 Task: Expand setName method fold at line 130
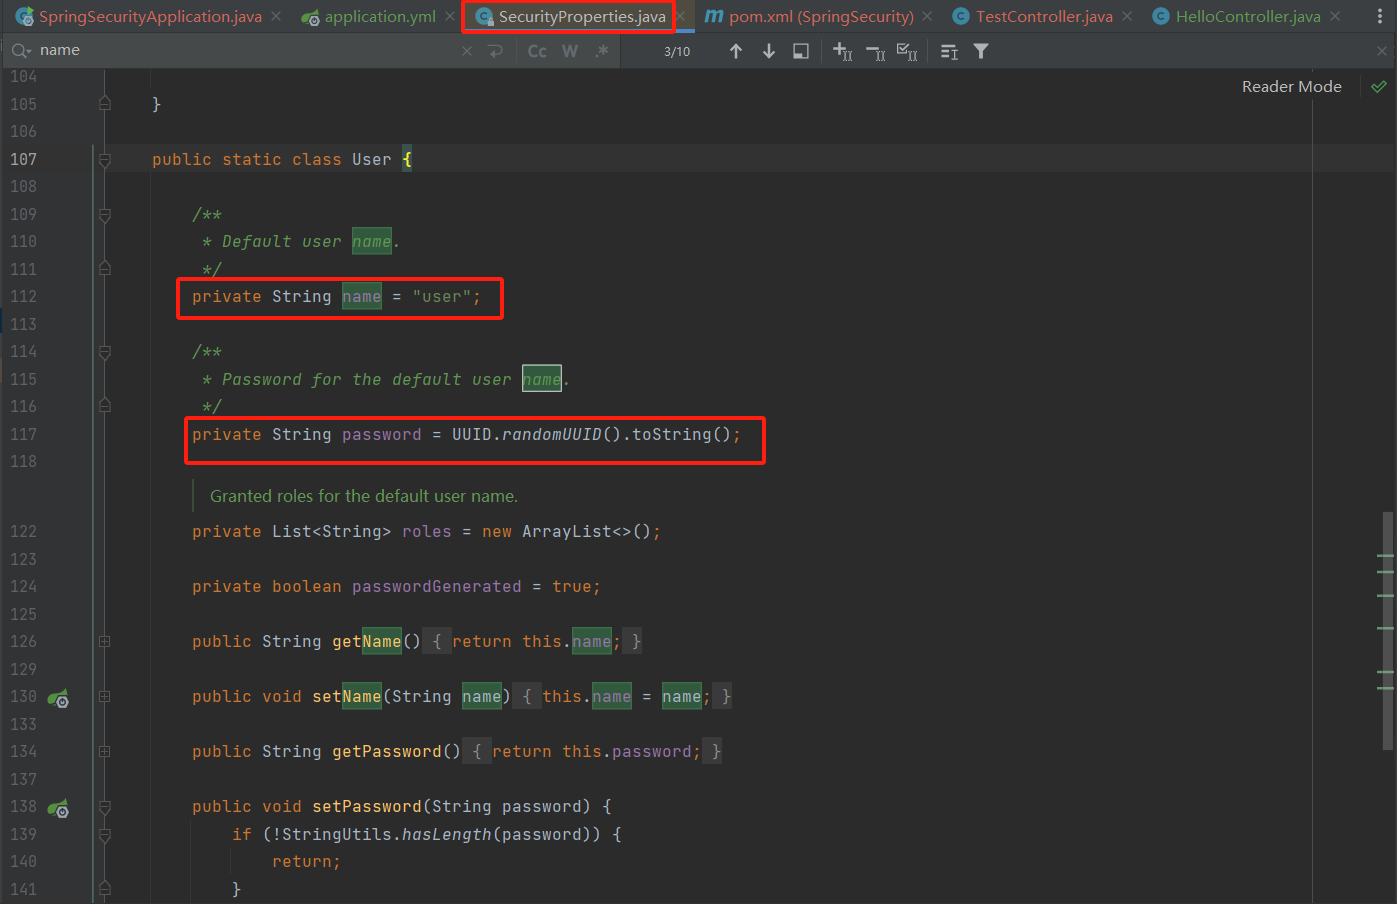tap(105, 696)
